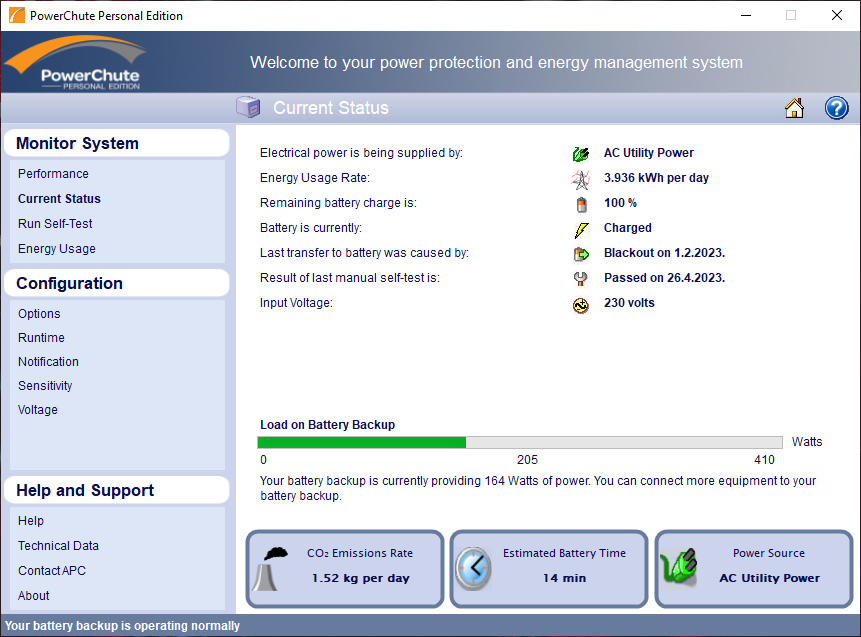
Task: Click the '230 volts' value
Action: (629, 303)
